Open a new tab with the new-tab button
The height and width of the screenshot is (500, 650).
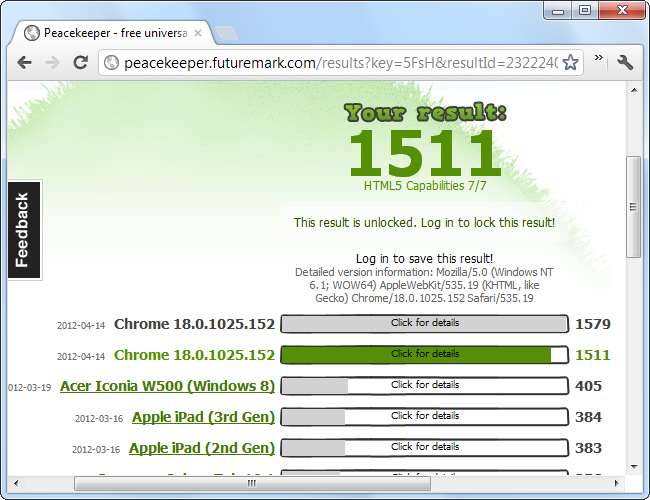pyautogui.click(x=226, y=34)
